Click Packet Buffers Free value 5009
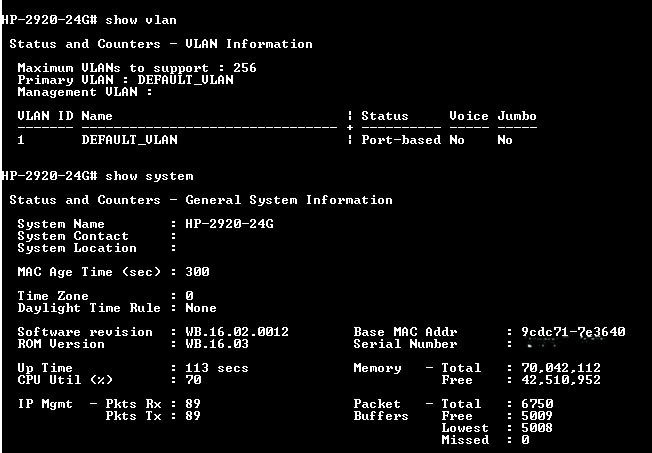The height and width of the screenshot is (453, 652). tap(537, 416)
